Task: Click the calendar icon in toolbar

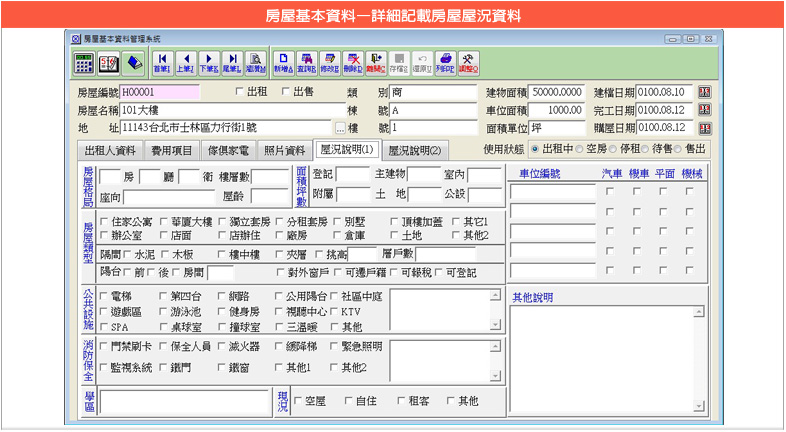Action: click(x=108, y=61)
